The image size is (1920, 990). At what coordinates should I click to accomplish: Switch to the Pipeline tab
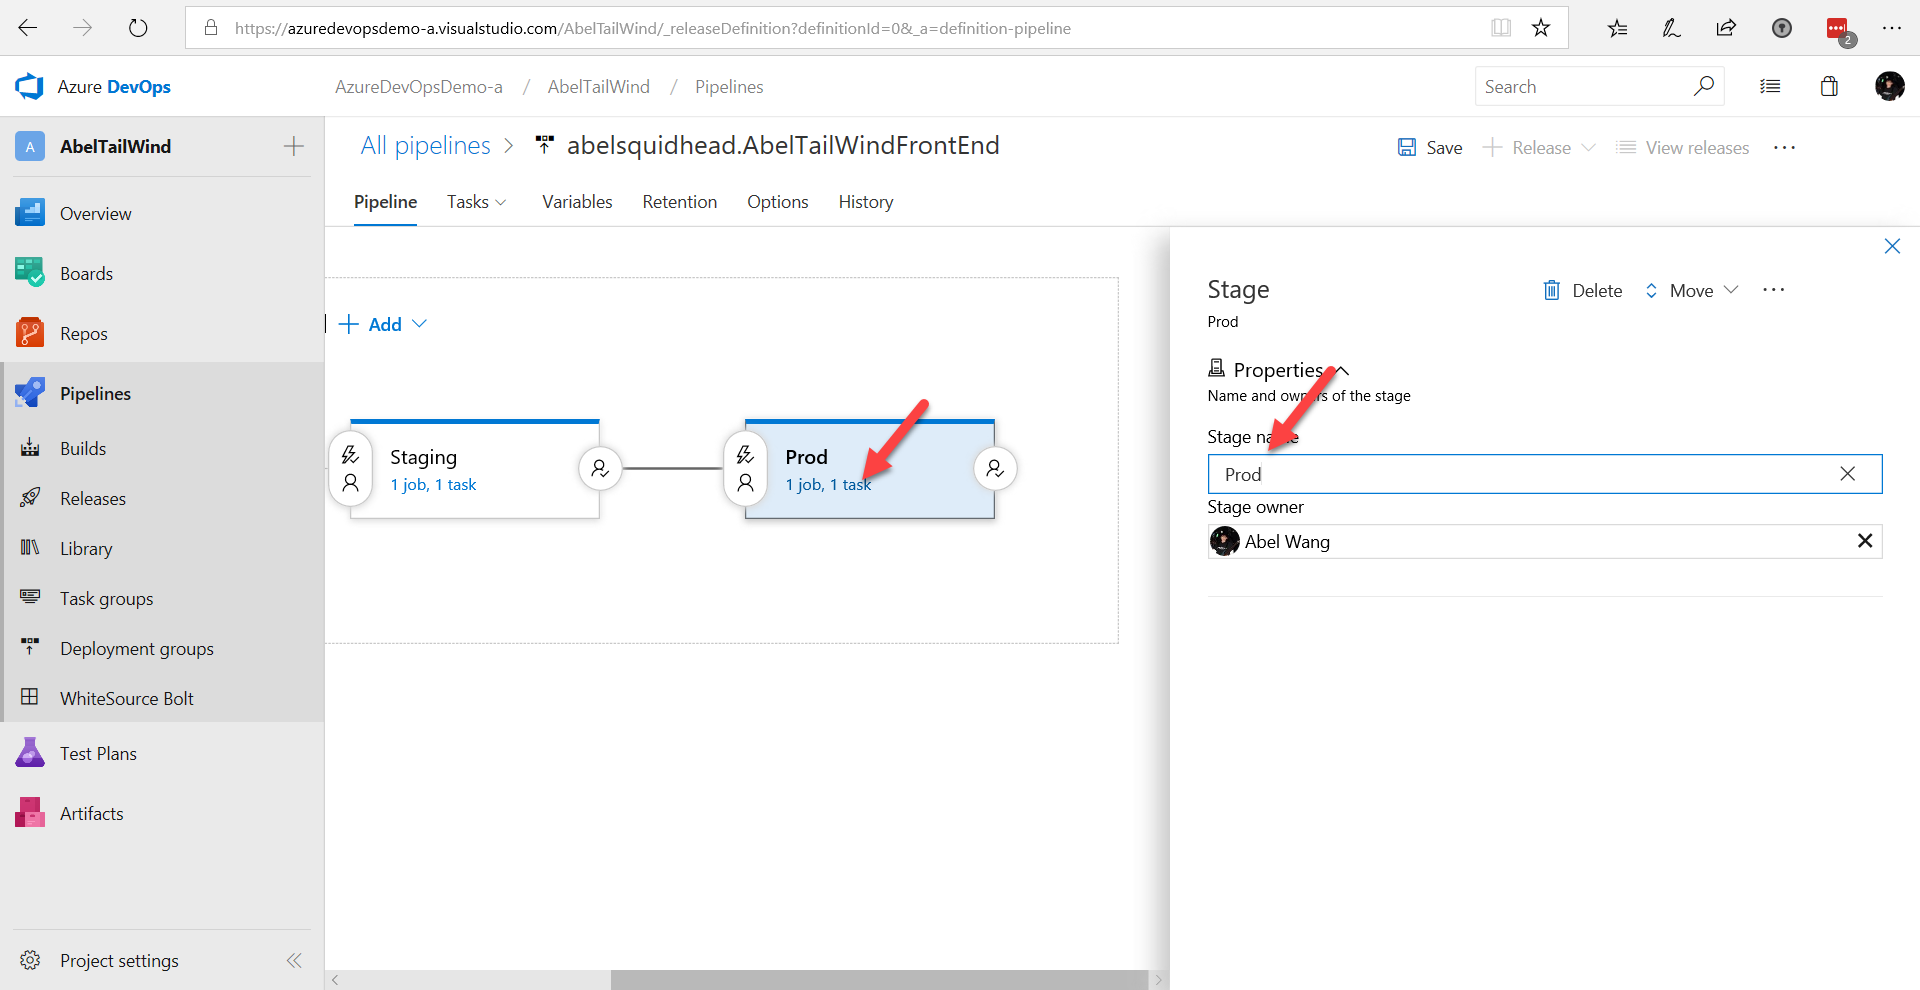385,202
